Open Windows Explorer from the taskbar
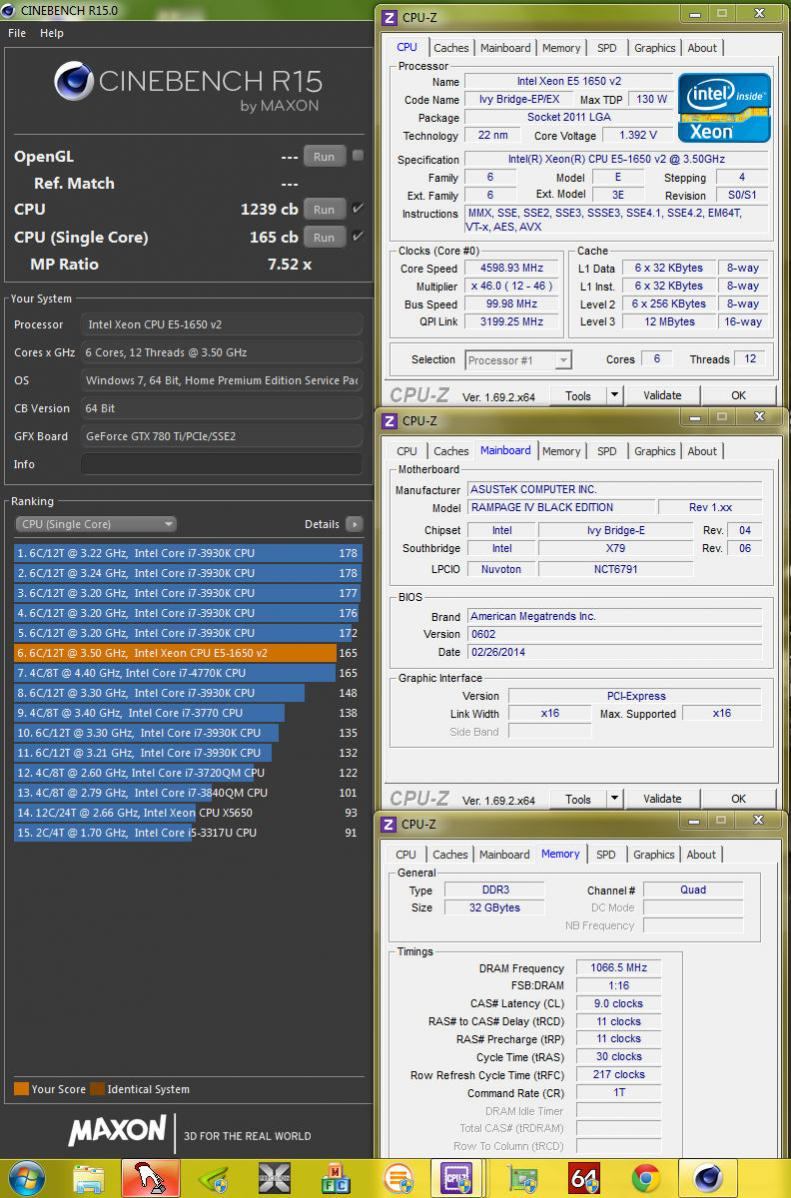The image size is (791, 1198). coord(89,1179)
